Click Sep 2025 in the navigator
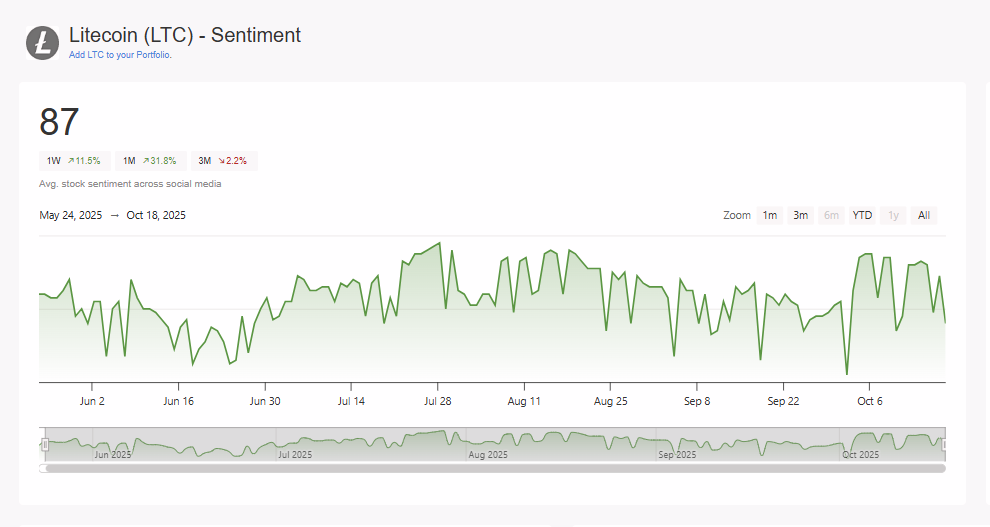This screenshot has width=990, height=527. click(x=677, y=454)
